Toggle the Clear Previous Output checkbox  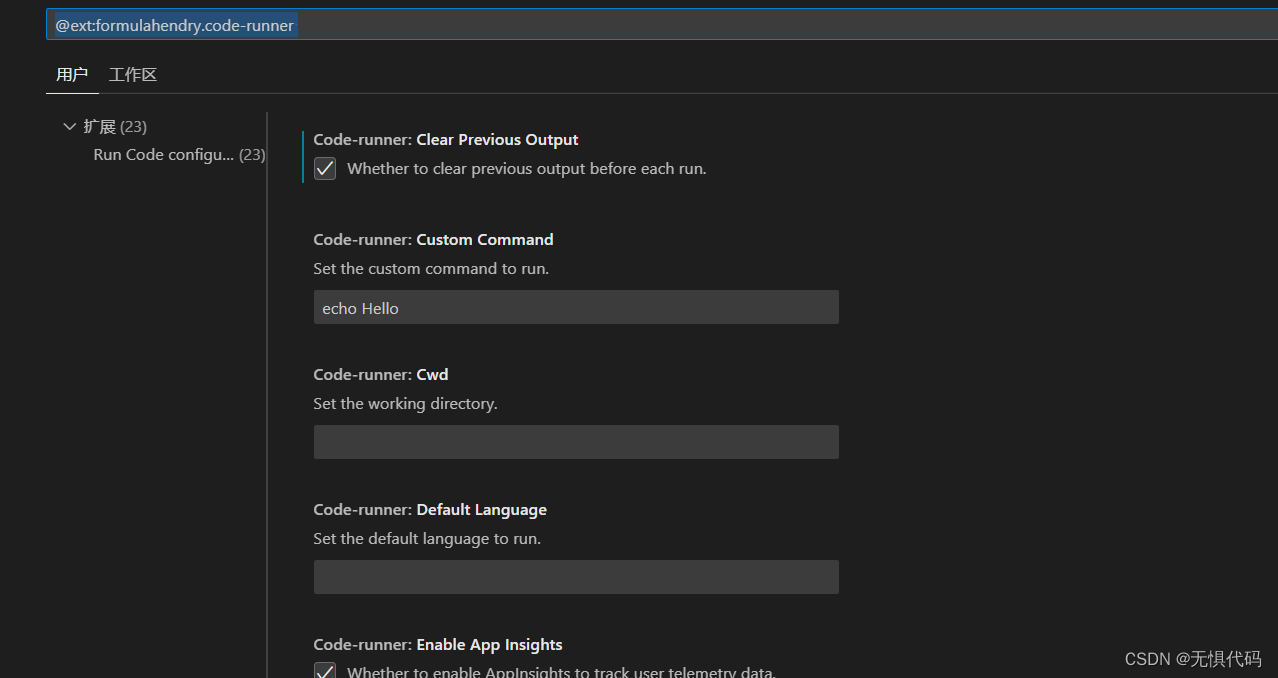point(325,168)
